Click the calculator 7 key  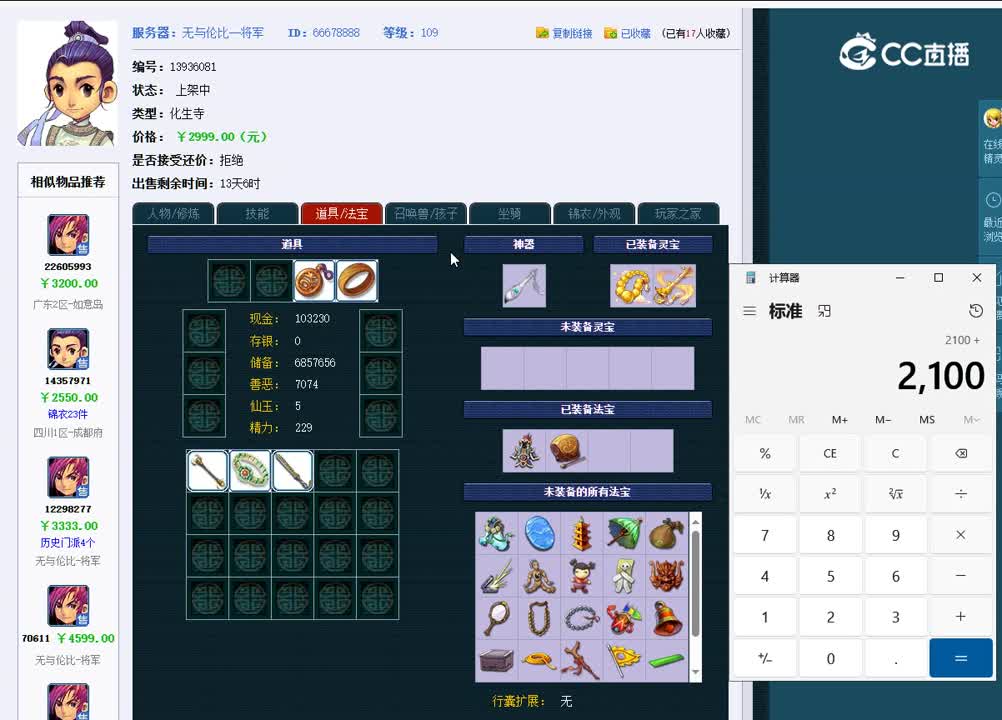765,535
